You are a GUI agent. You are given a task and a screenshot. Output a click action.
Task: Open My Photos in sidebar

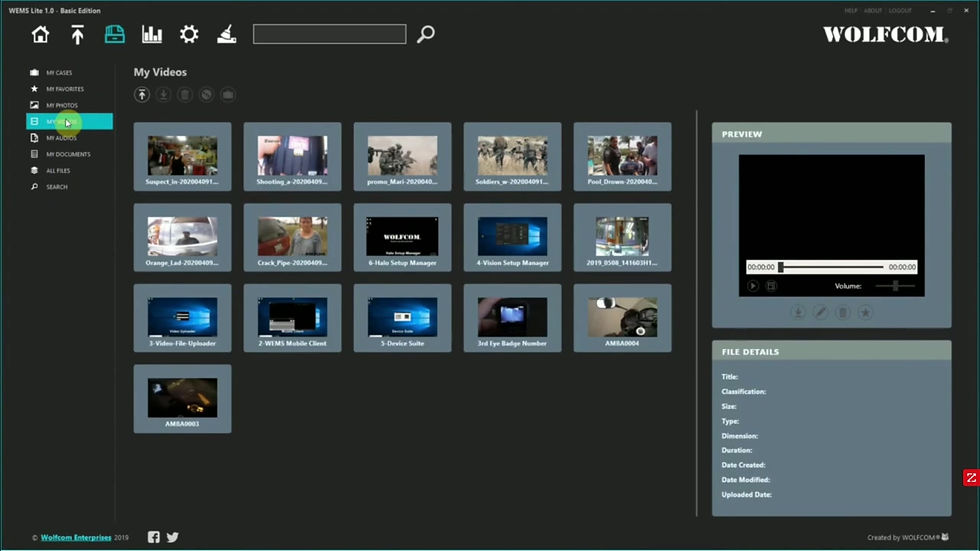[62, 105]
